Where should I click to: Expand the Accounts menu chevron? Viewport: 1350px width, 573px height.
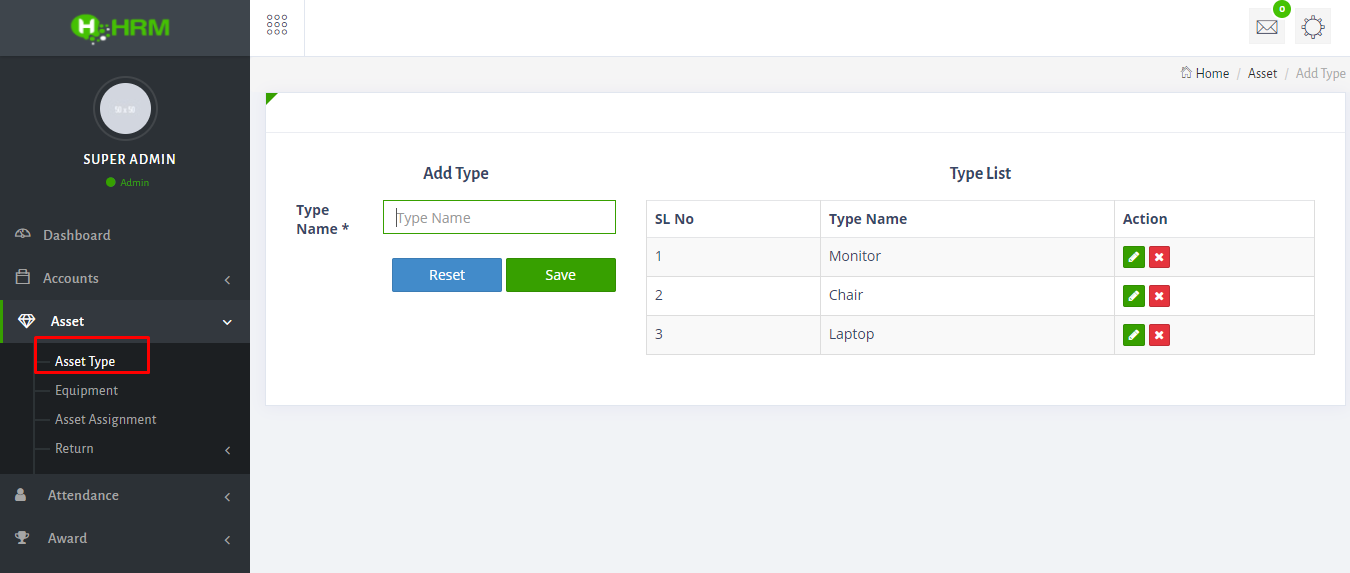coord(227,279)
